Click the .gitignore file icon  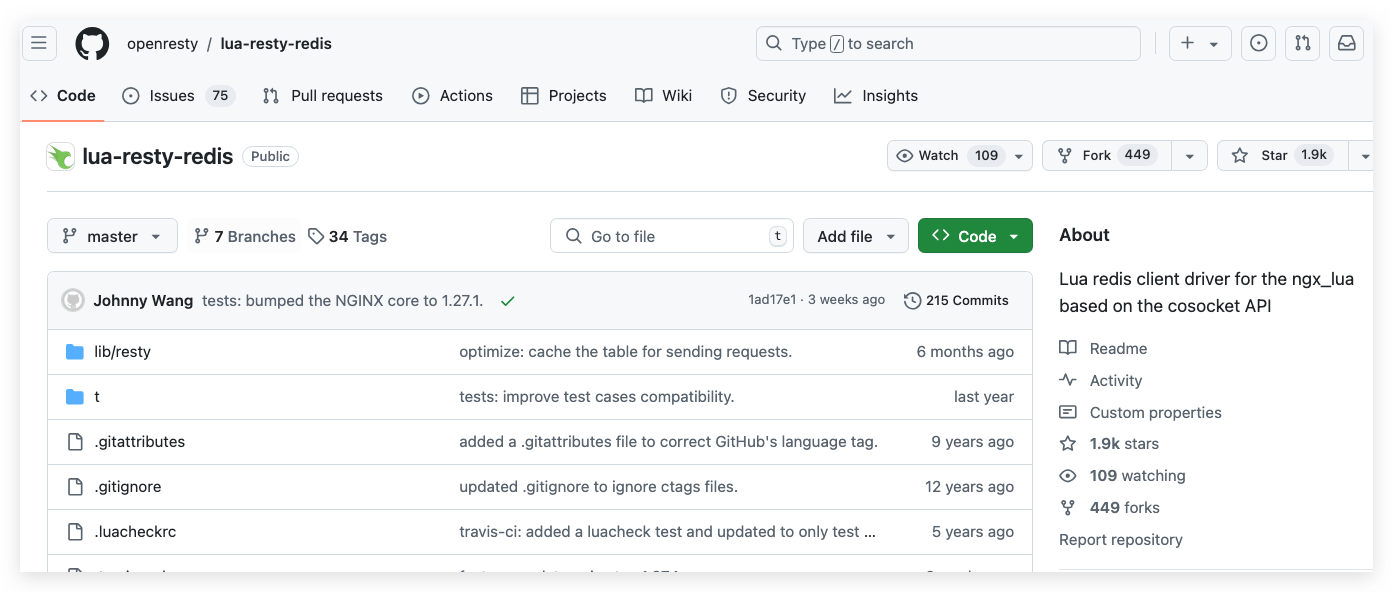coord(74,487)
